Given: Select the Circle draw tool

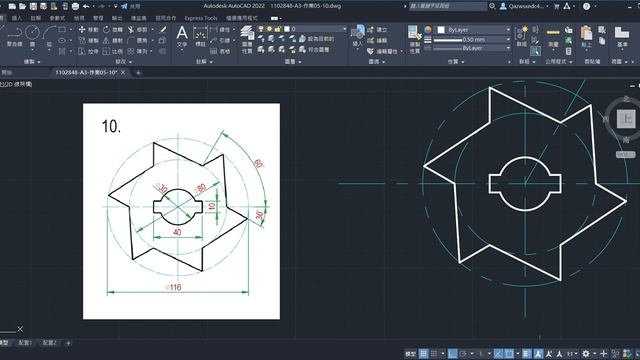Looking at the screenshot, I should (32, 33).
